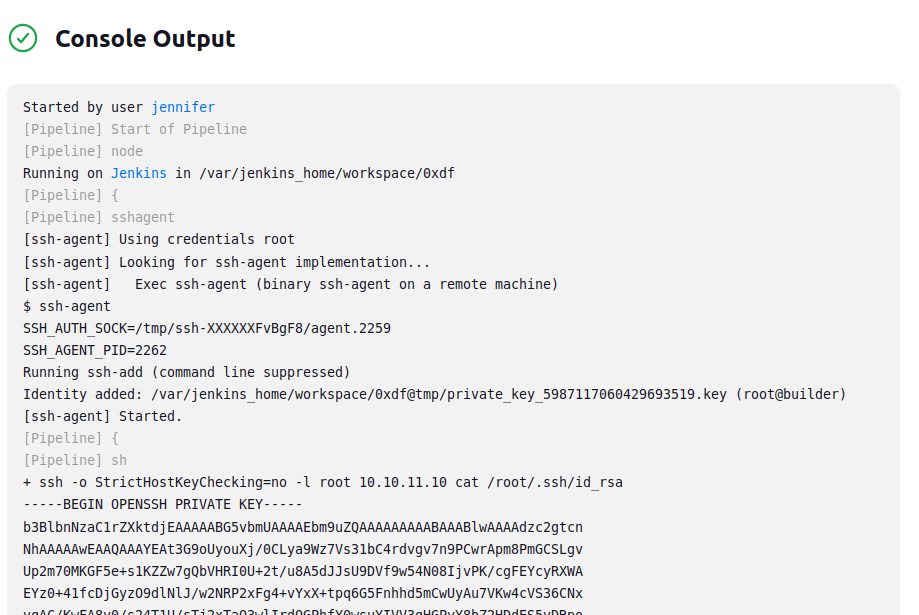Click the $ ssh-agent command line
919x615 pixels.
[67, 306]
